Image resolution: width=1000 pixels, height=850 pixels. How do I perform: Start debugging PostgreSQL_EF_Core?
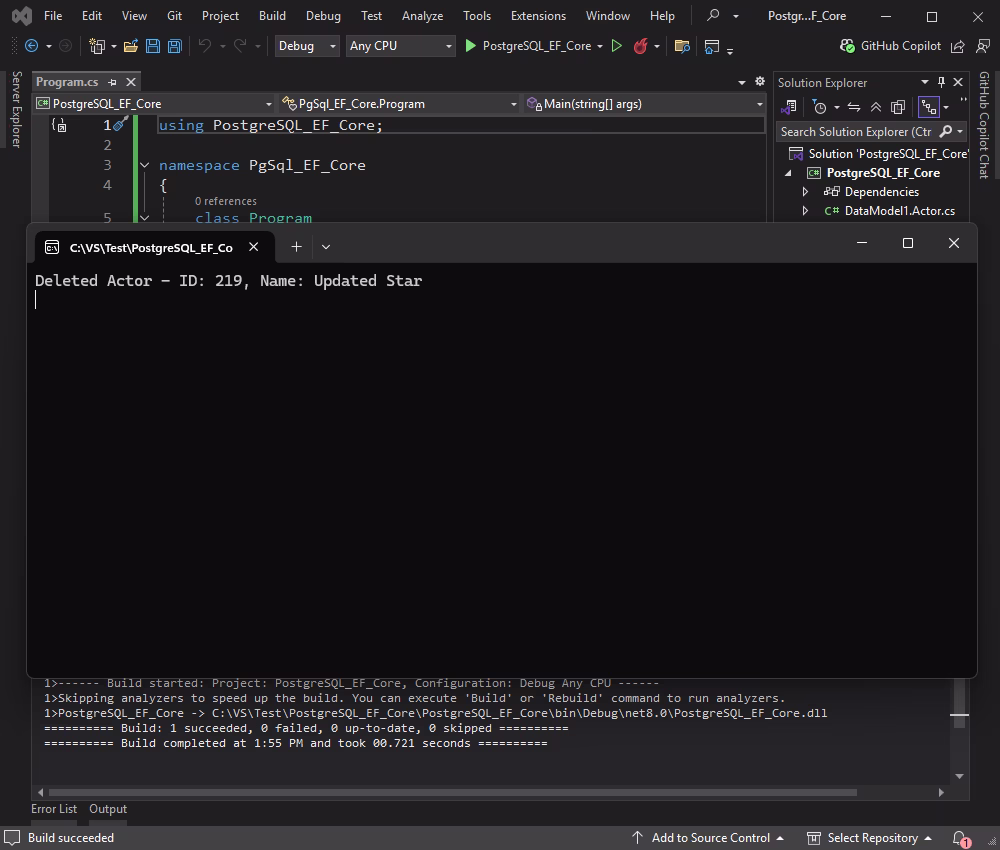tap(470, 46)
